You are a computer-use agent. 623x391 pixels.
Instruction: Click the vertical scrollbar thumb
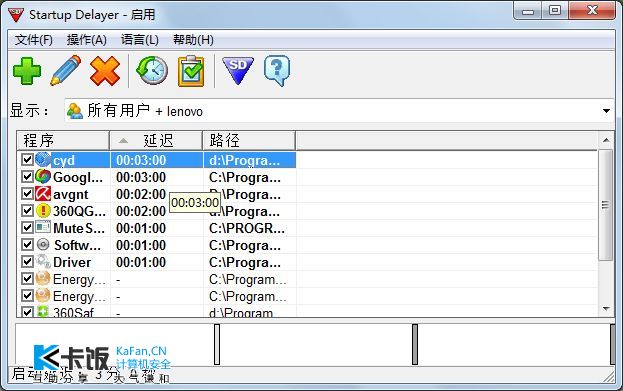[606, 205]
